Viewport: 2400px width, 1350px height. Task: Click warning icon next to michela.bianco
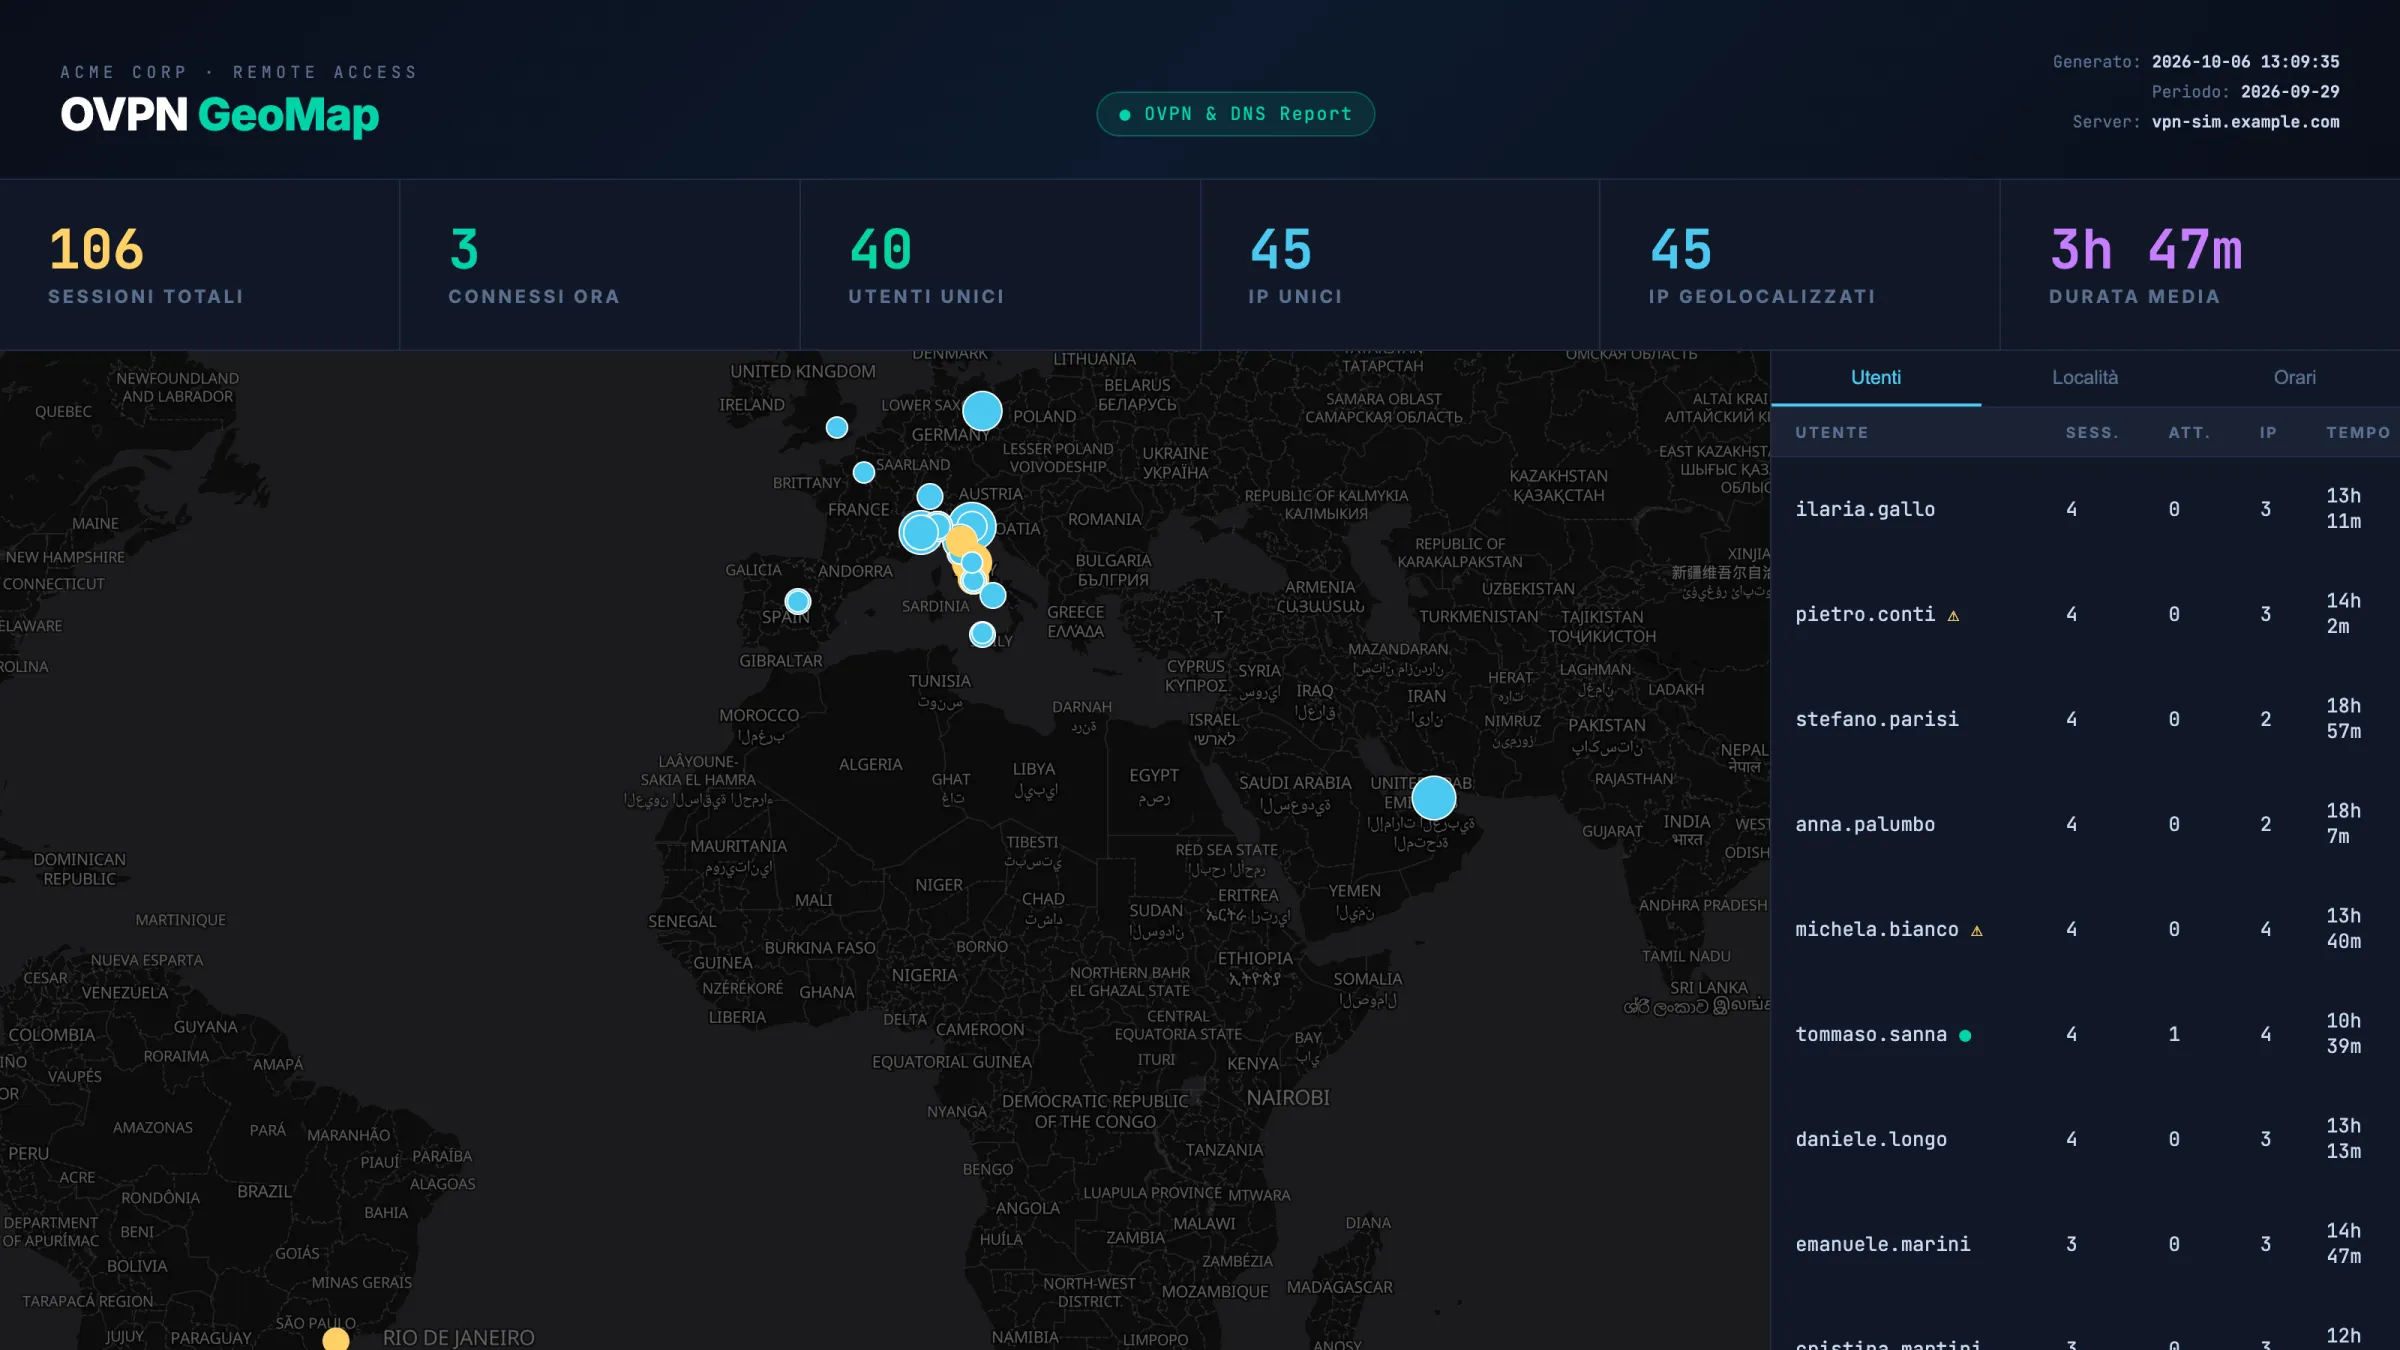click(1977, 931)
